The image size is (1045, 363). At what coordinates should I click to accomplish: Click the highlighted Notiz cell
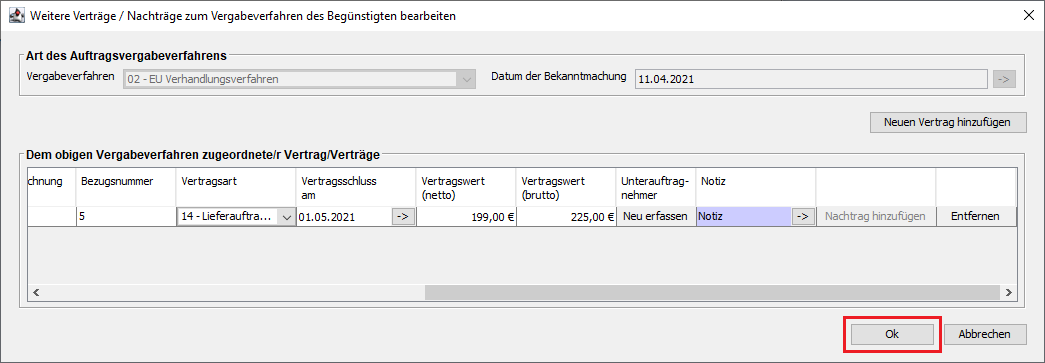[744, 216]
